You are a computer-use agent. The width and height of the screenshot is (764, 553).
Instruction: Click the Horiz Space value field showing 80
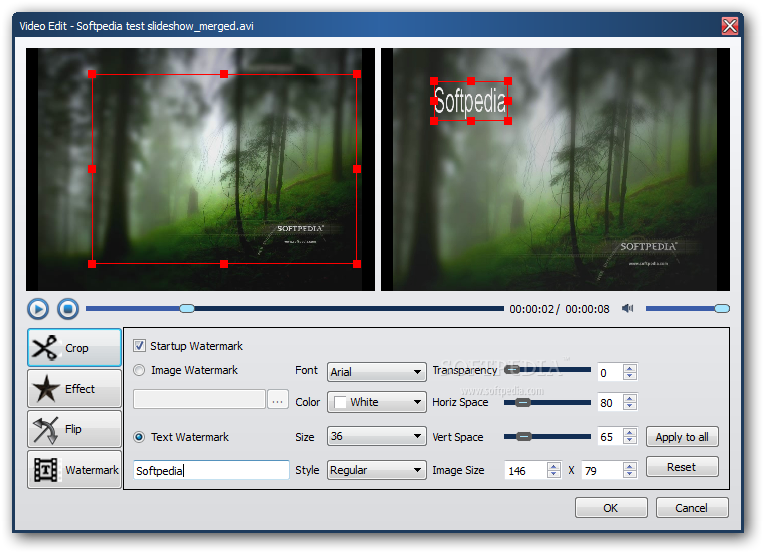pos(610,402)
